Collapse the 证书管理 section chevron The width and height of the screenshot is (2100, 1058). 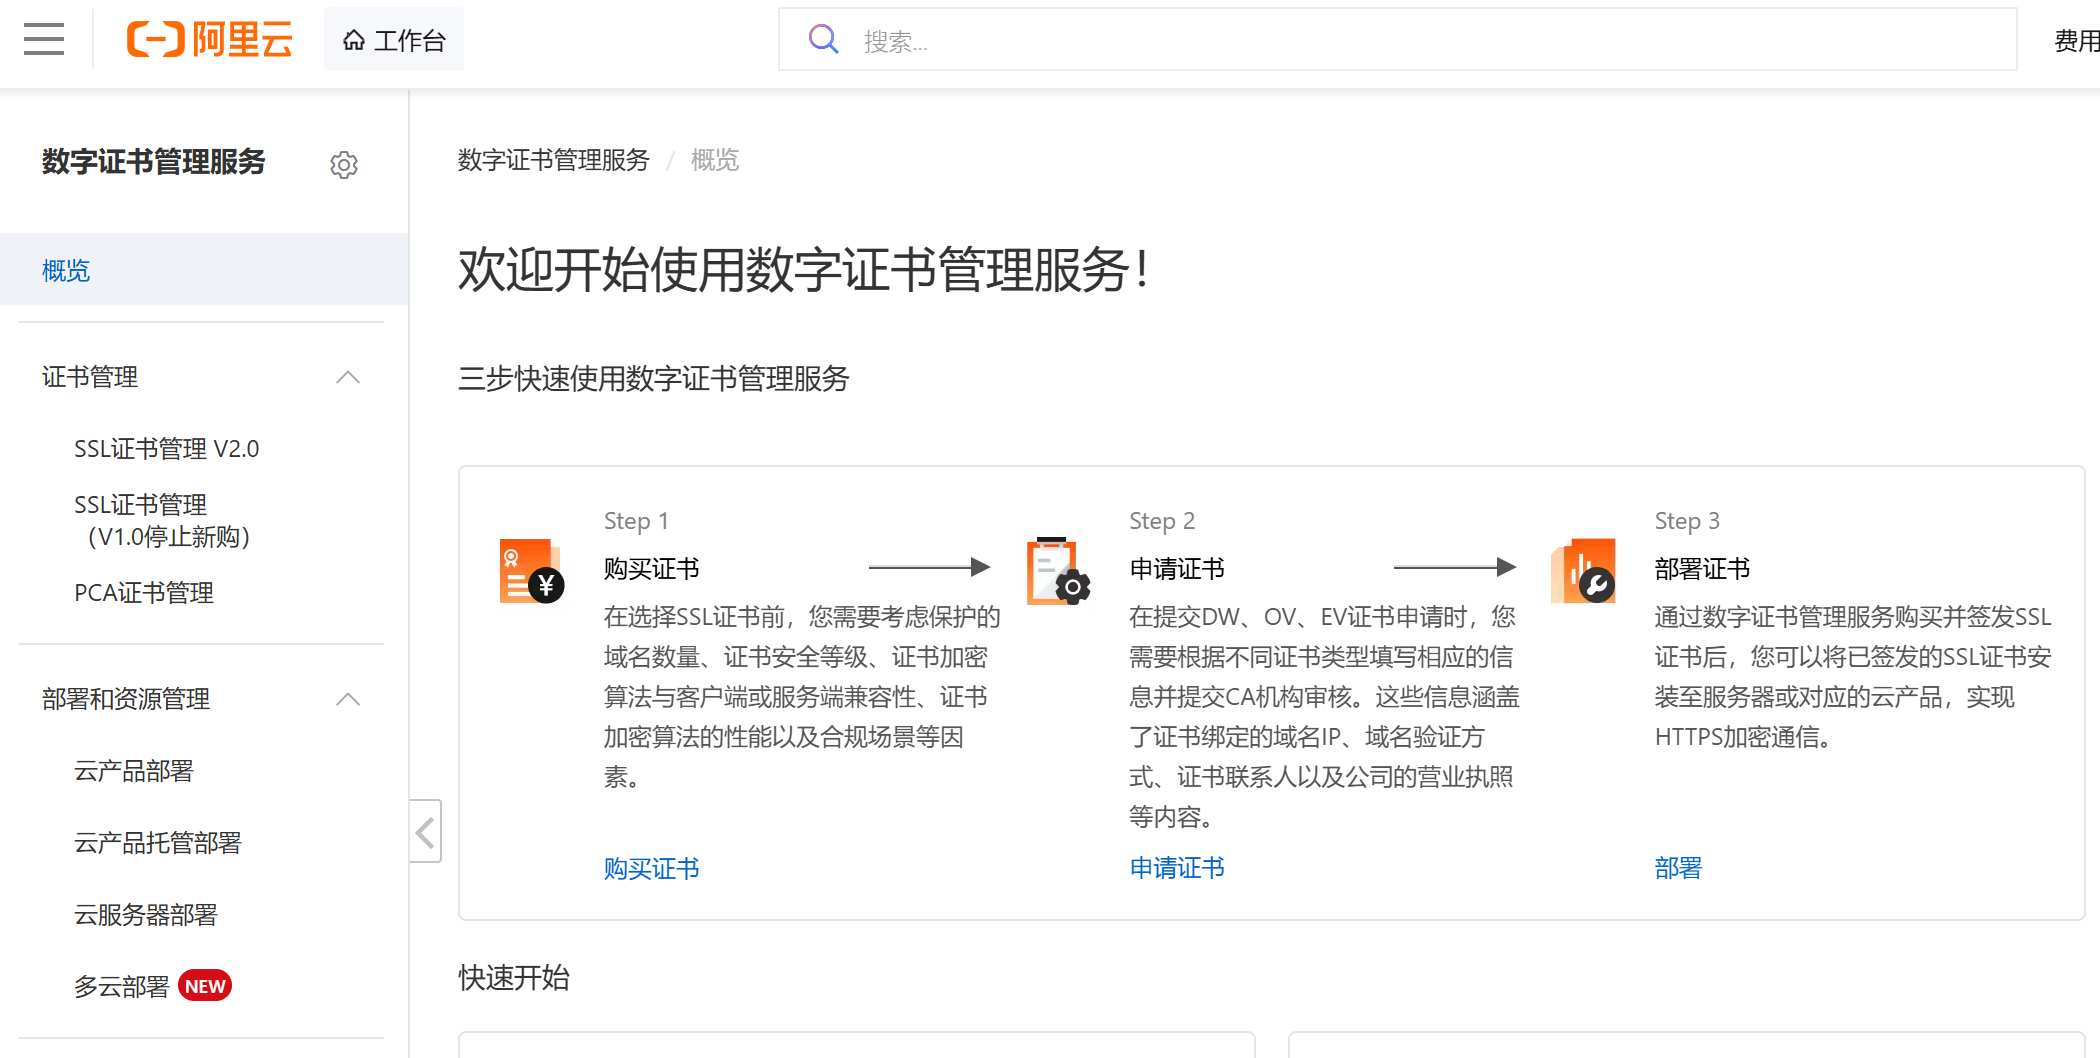click(x=348, y=378)
